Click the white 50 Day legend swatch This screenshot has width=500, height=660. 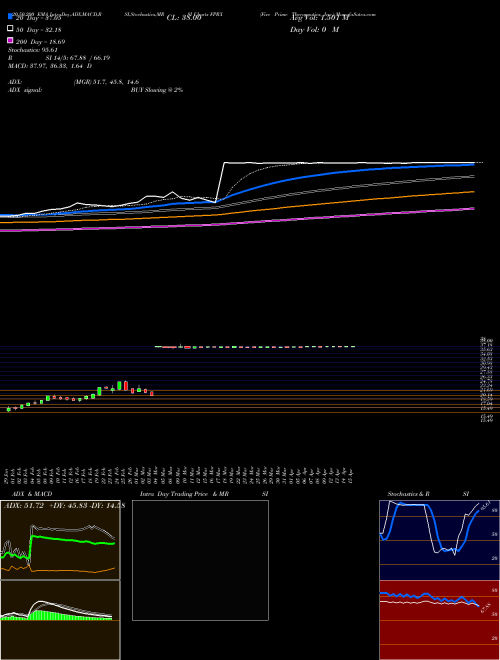[x=10, y=29]
